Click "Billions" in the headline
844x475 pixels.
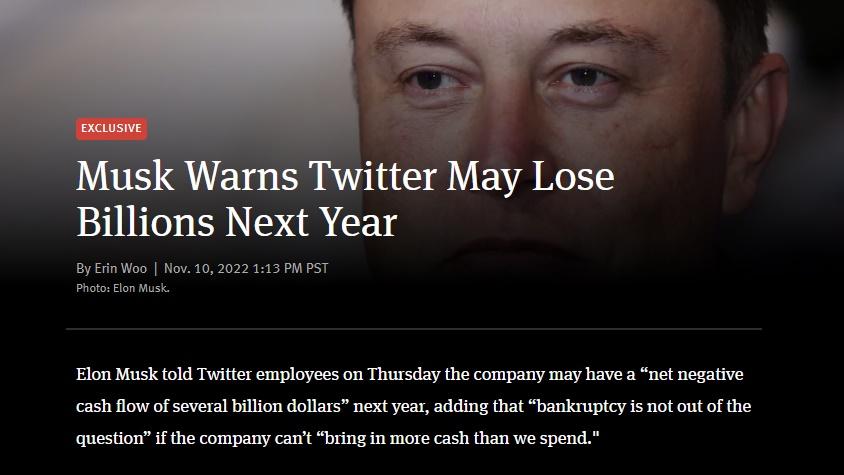(x=146, y=221)
